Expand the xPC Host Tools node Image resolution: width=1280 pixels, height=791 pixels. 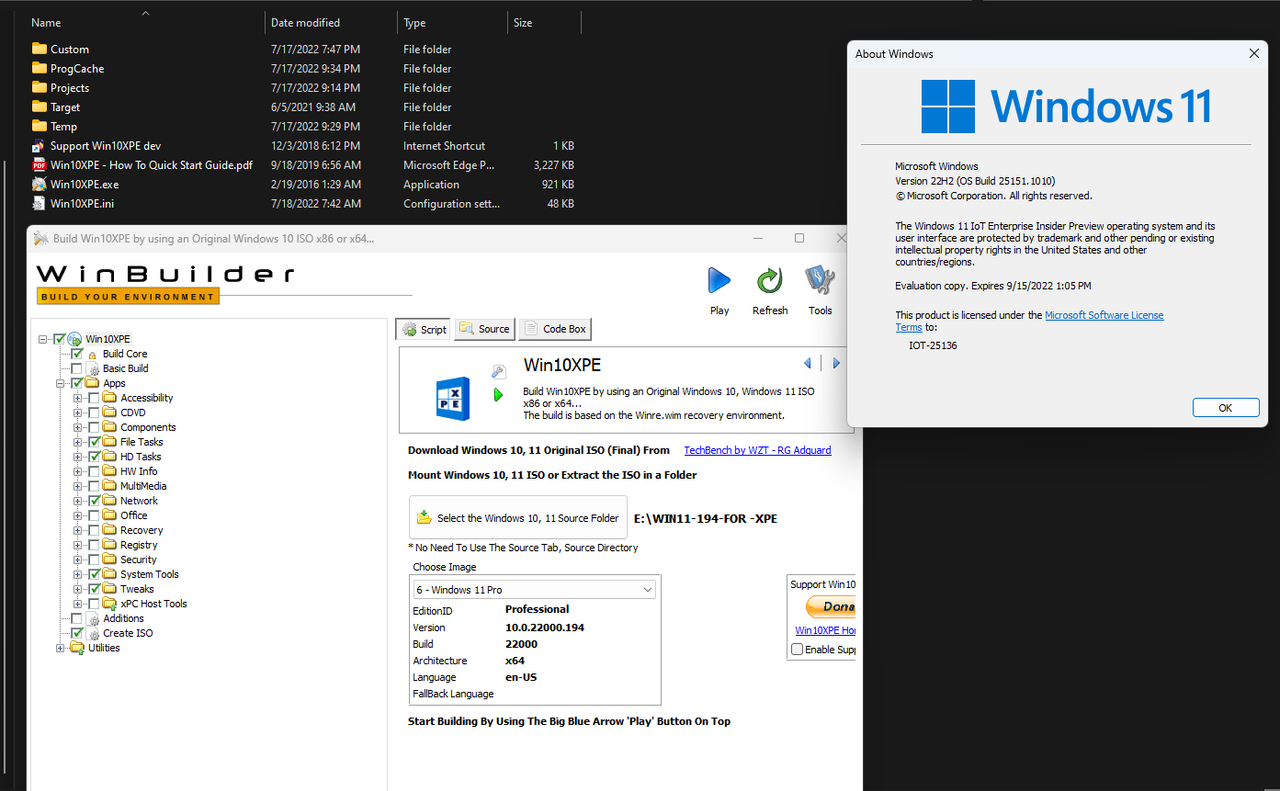78,604
